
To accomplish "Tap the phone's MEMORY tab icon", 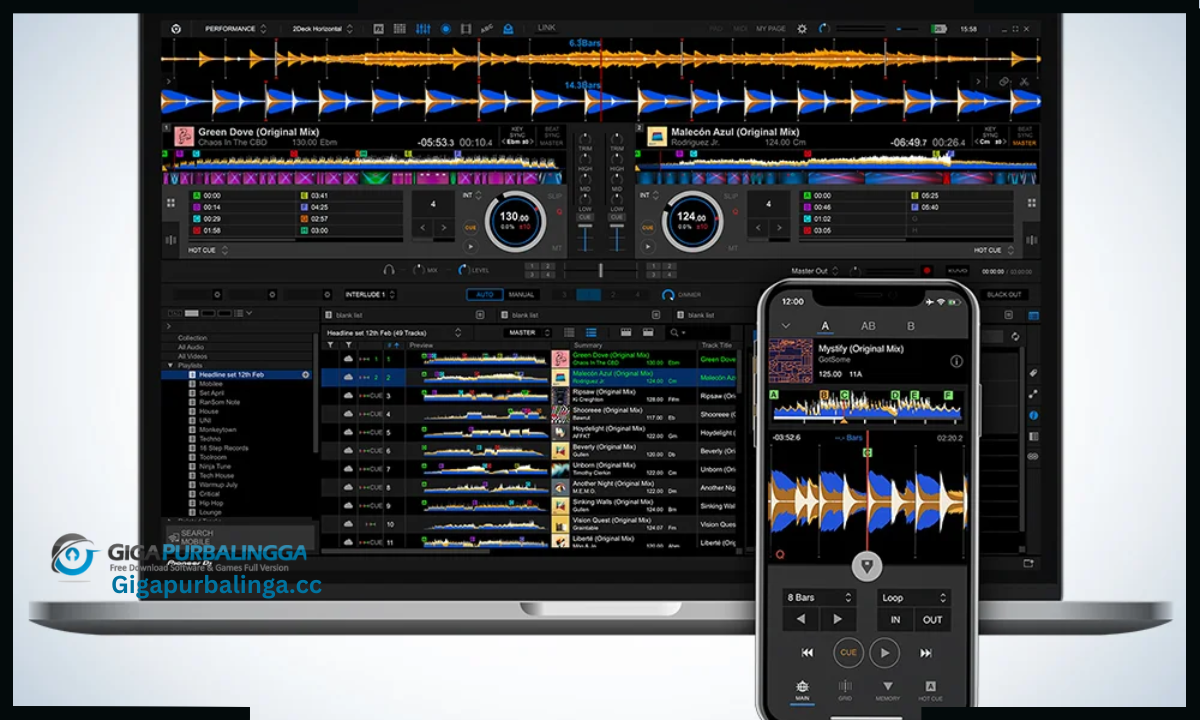I will click(888, 688).
